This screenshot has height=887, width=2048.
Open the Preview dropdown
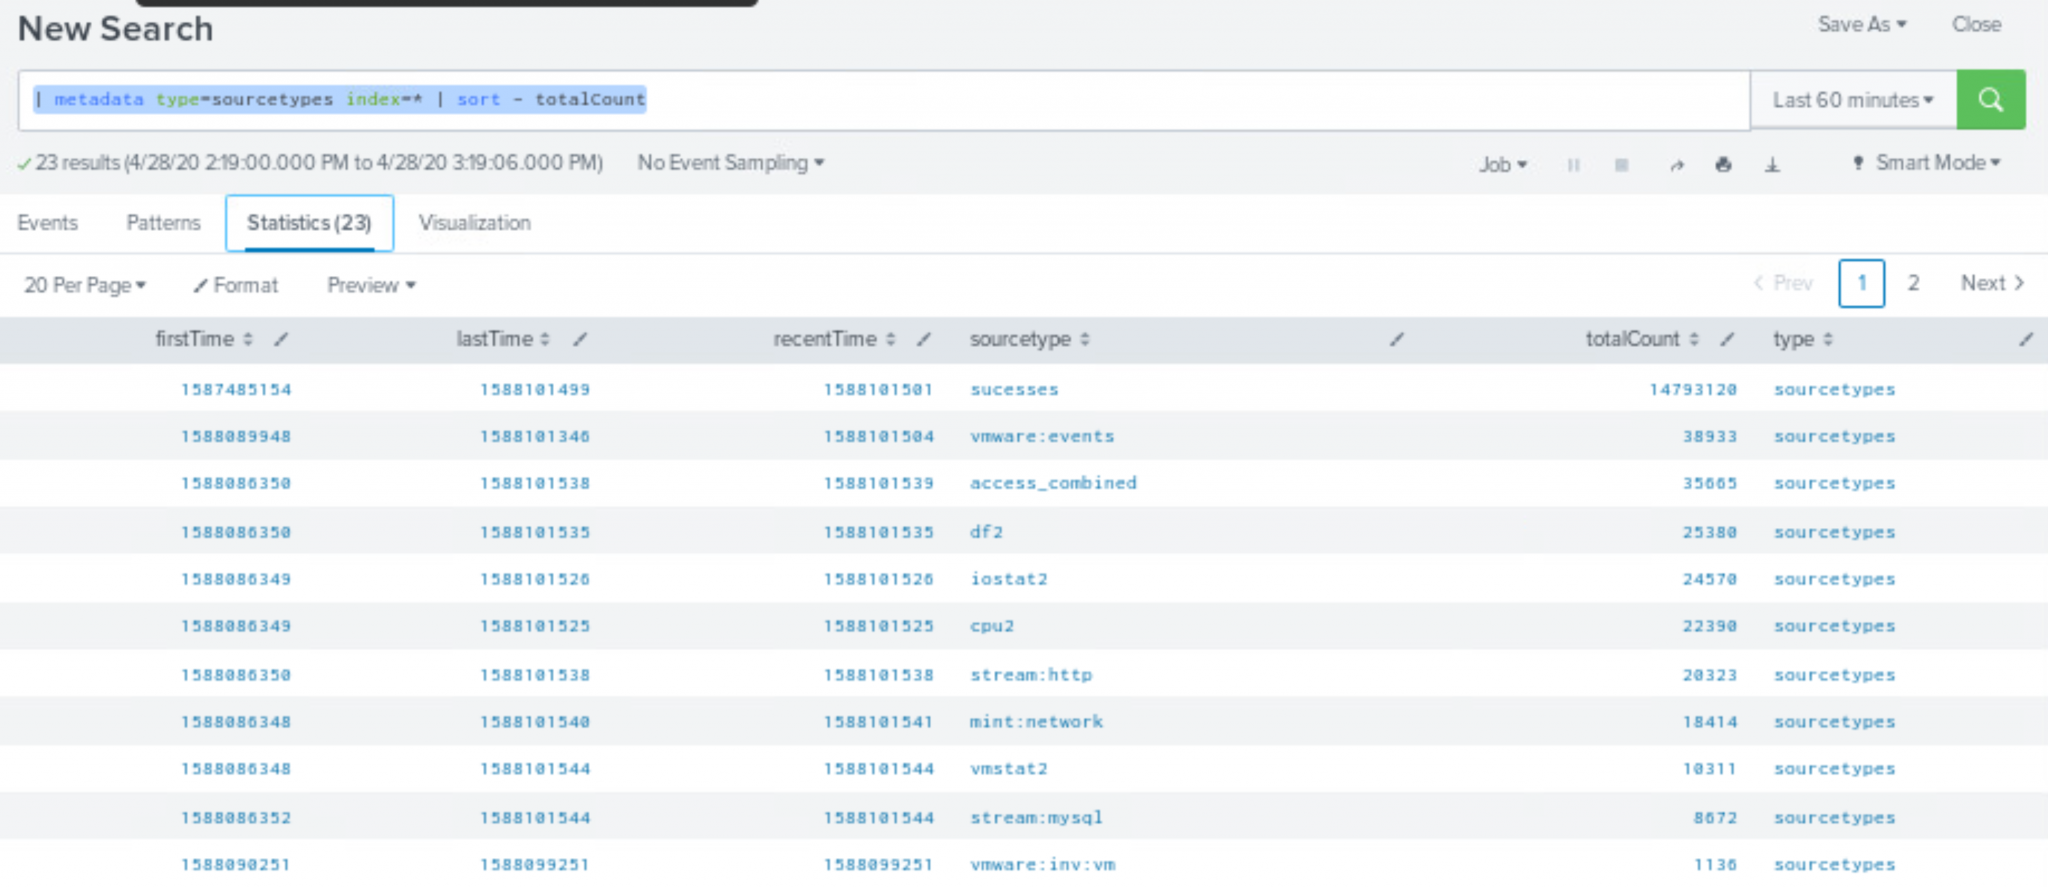coord(371,286)
